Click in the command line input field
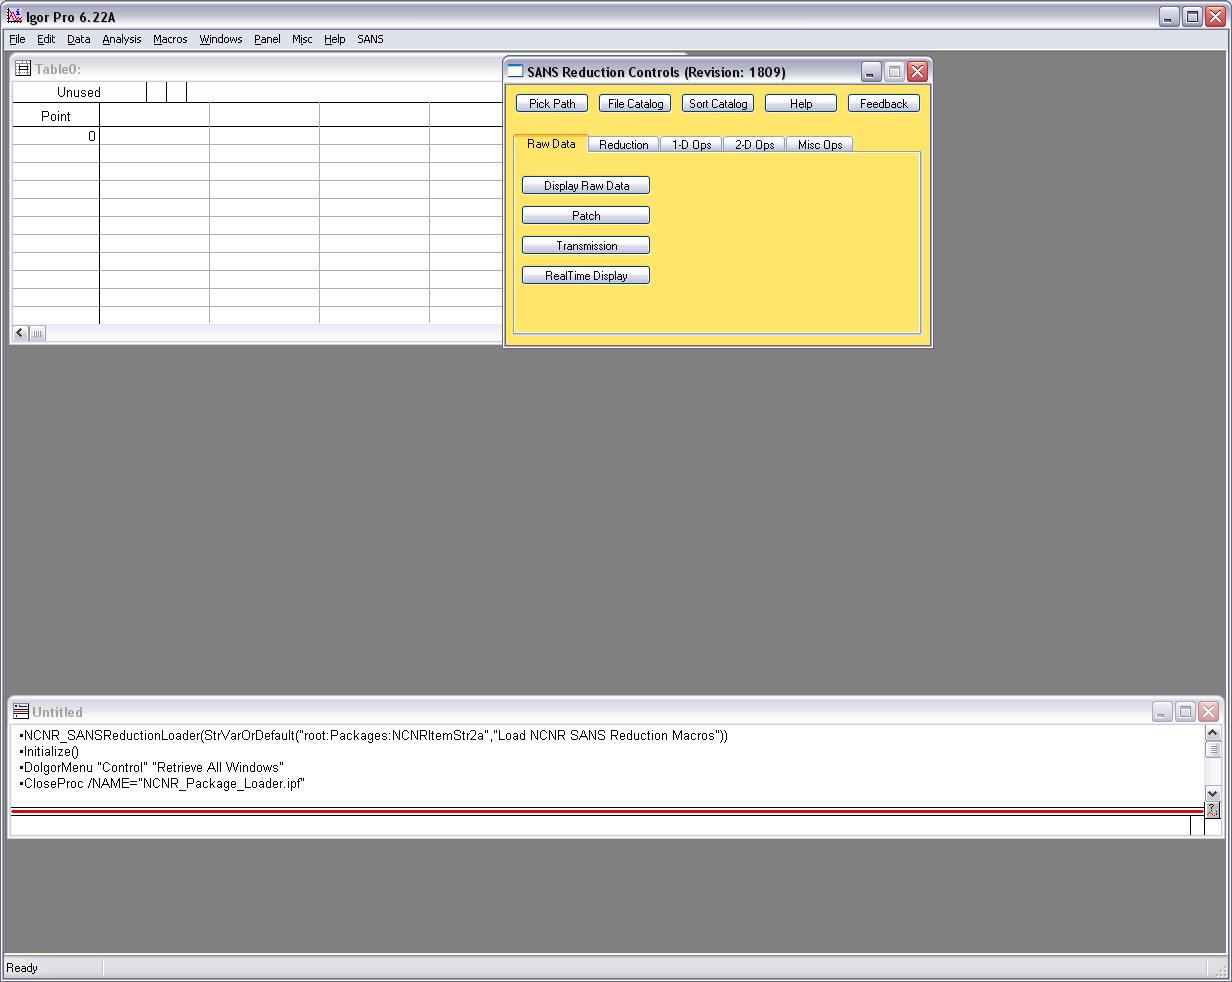This screenshot has width=1232, height=982. click(x=600, y=826)
